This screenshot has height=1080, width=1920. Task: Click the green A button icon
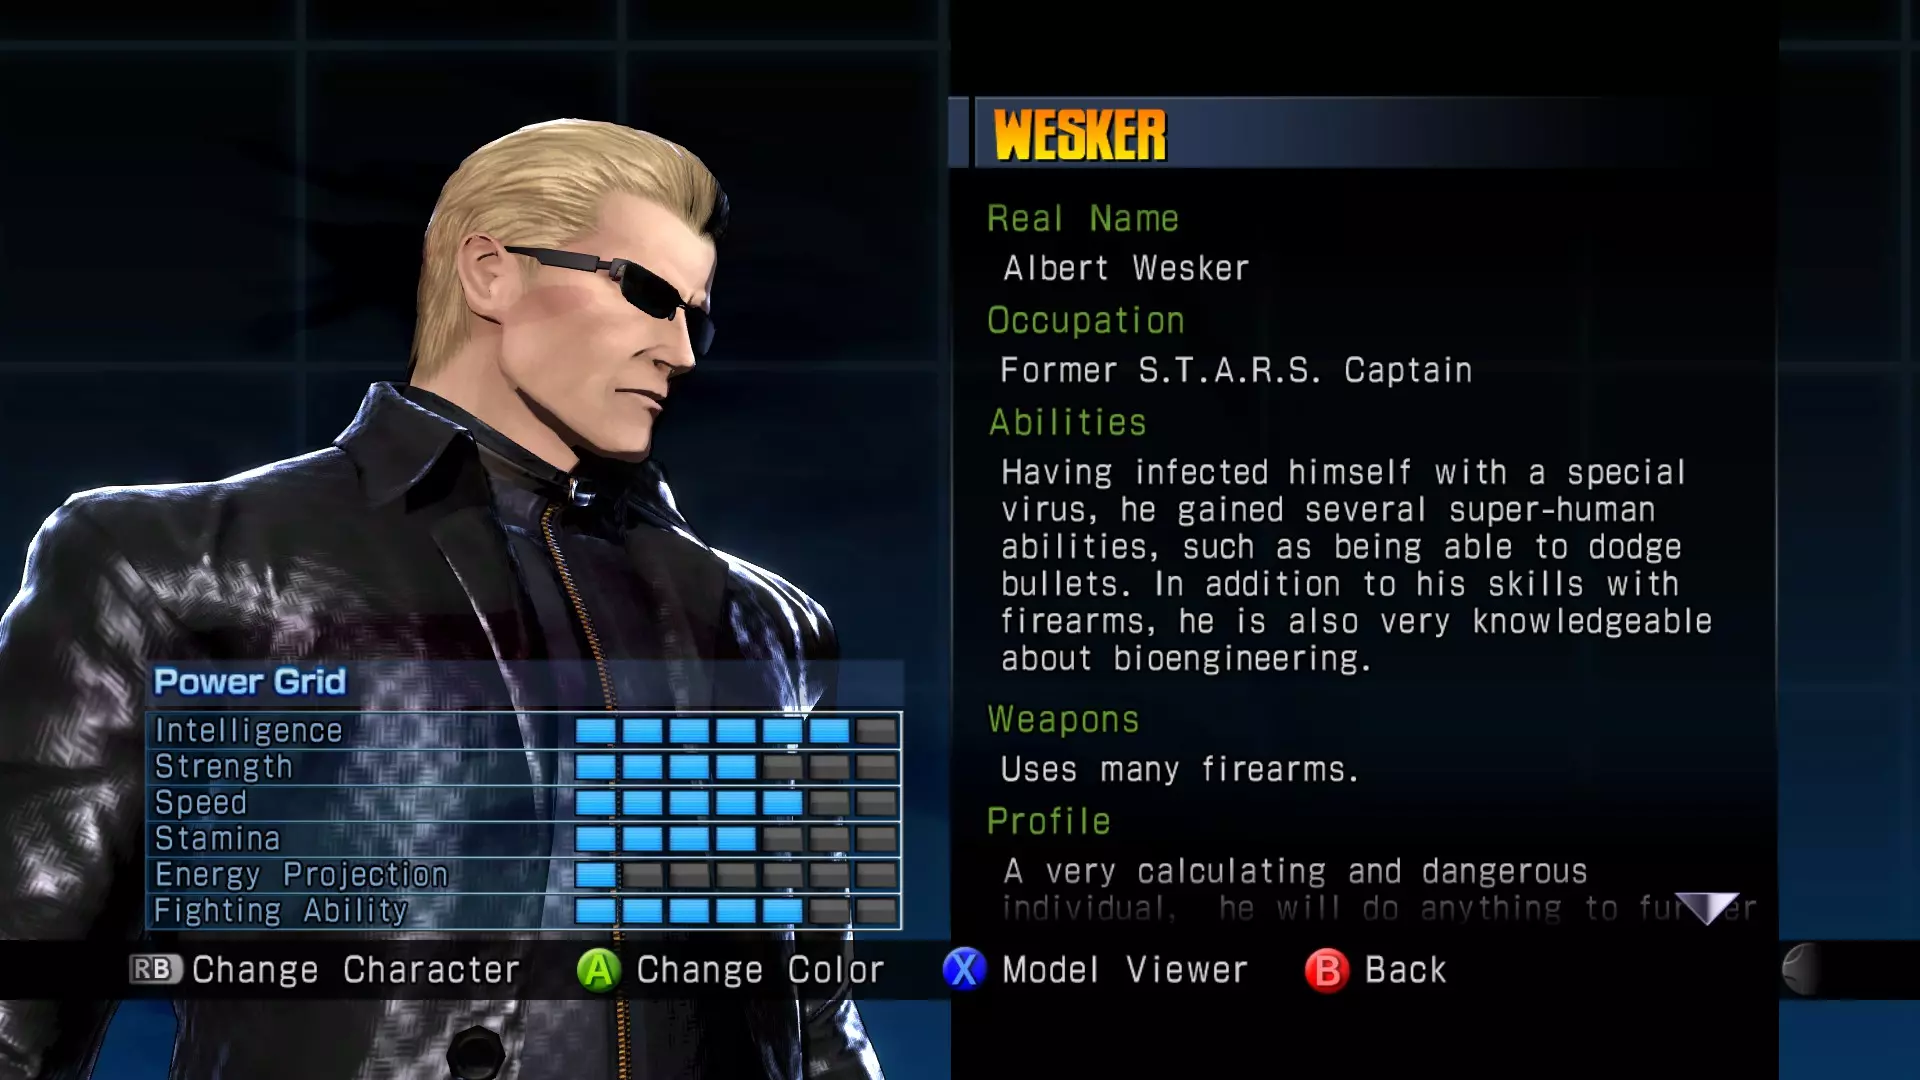click(598, 970)
